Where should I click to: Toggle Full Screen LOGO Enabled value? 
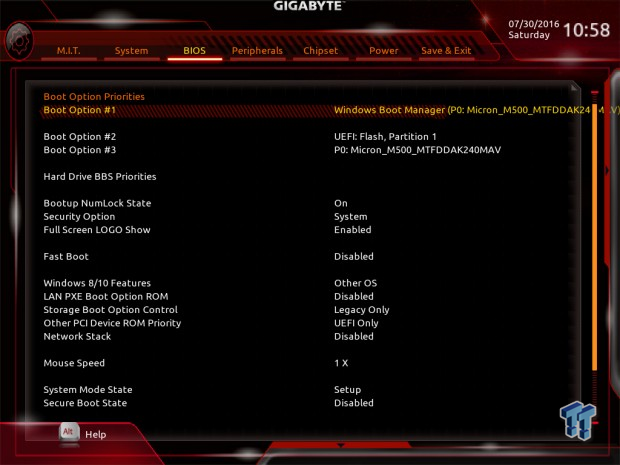352,230
